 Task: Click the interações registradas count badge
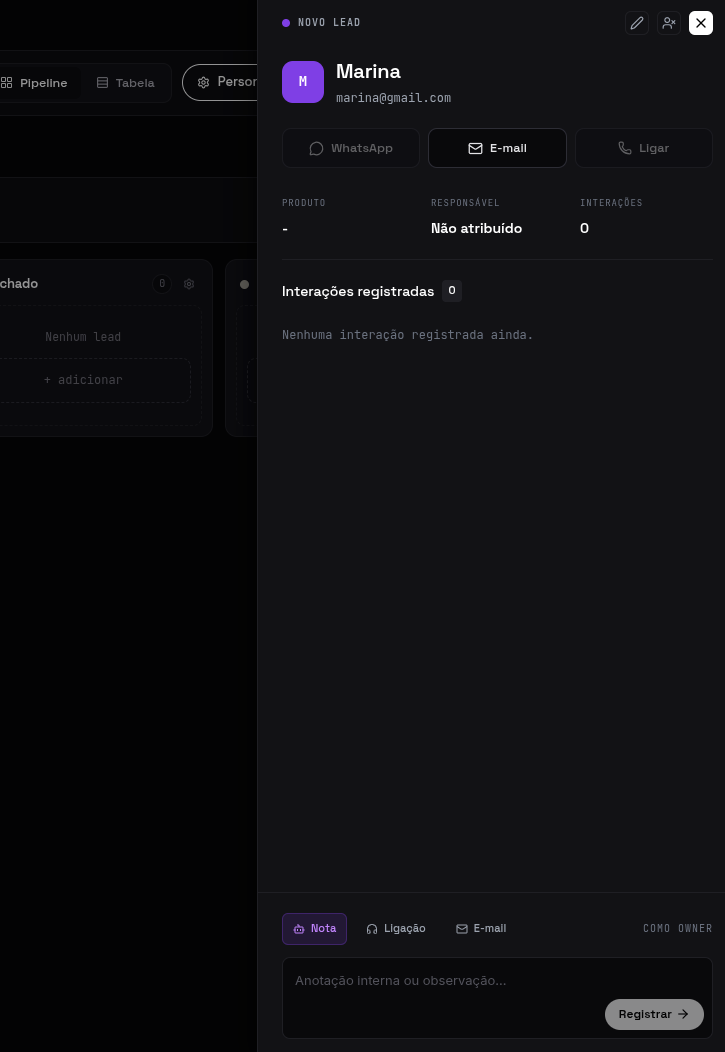tap(451, 291)
